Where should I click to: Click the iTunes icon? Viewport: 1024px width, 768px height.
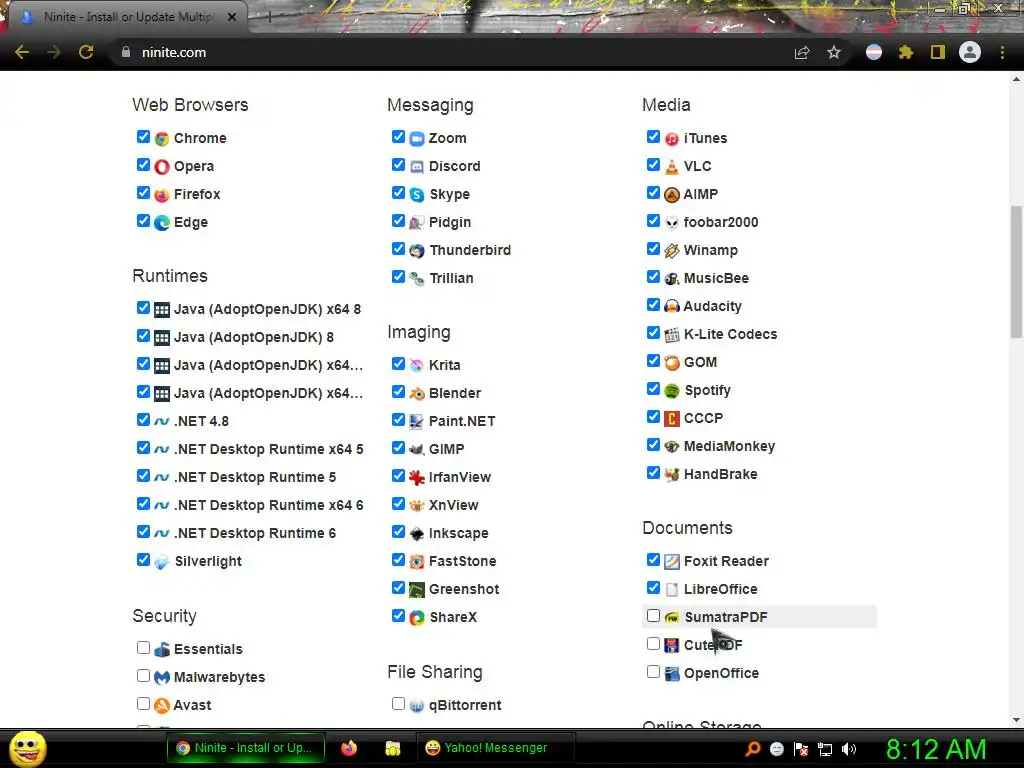(671, 138)
